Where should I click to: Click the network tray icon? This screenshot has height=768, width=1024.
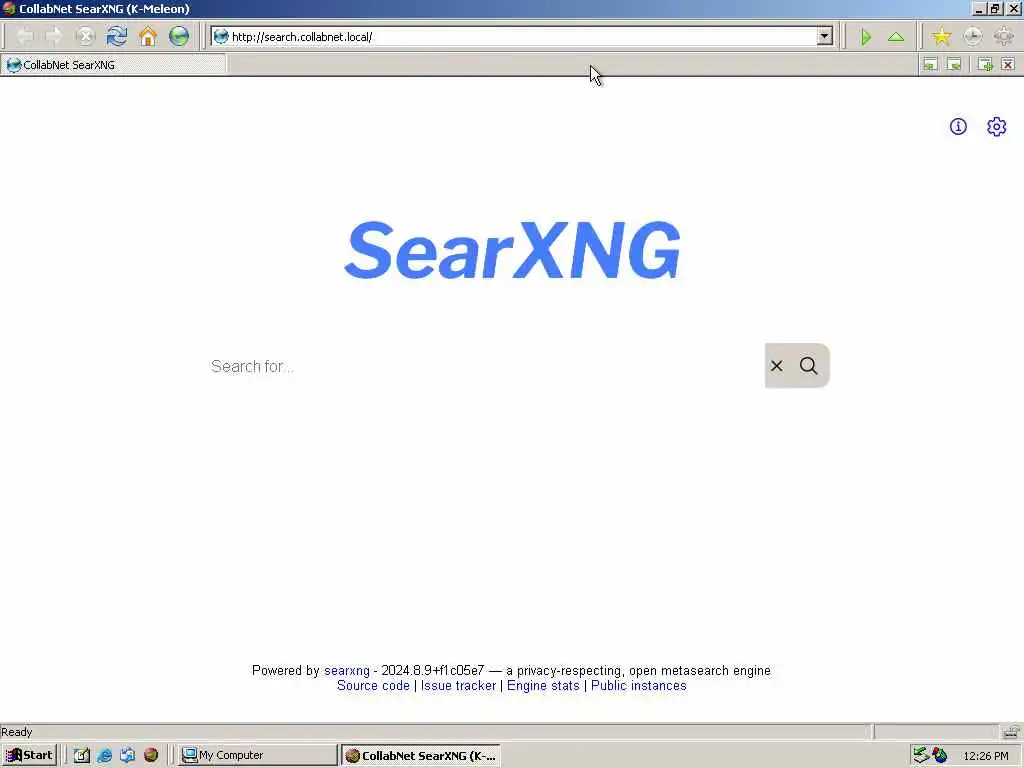point(921,755)
